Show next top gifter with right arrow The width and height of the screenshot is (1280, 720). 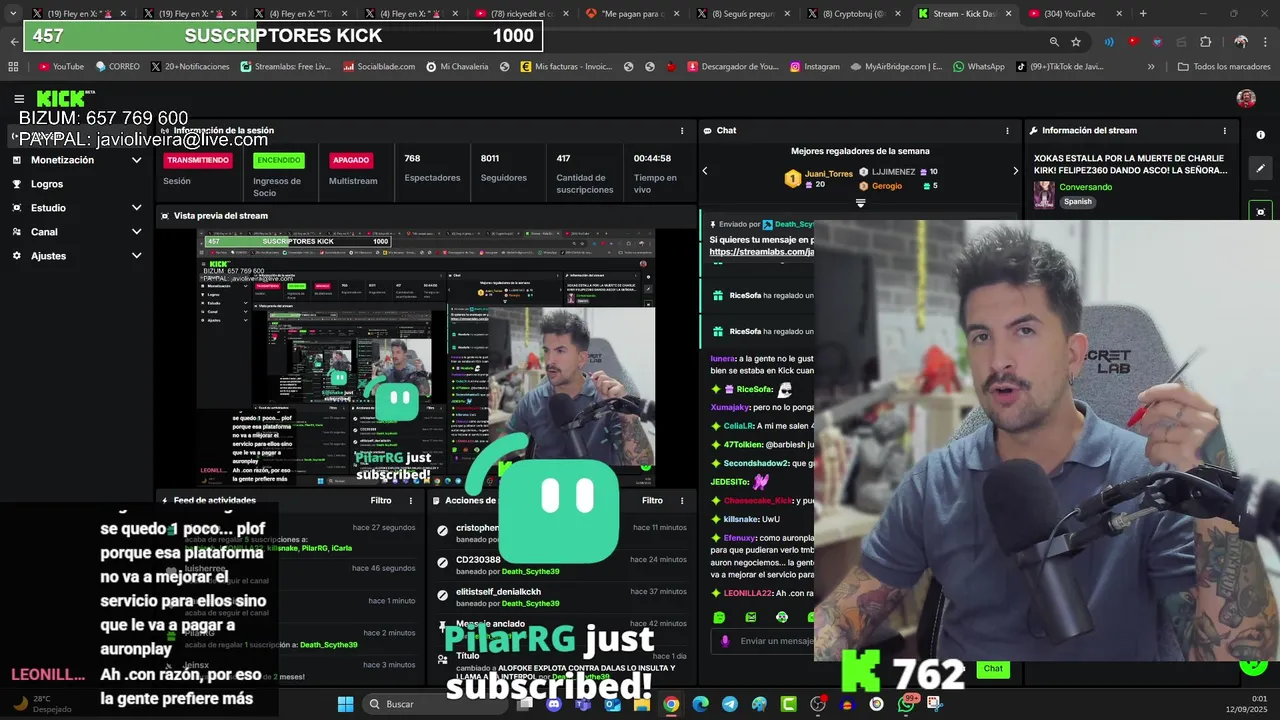coord(1015,171)
